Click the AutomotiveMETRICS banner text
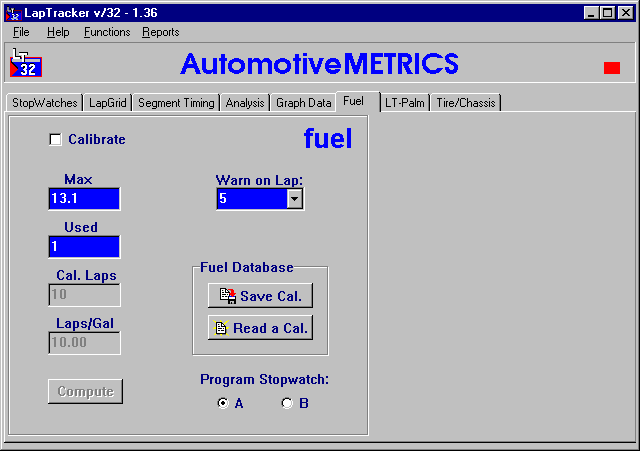The width and height of the screenshot is (640, 451). (x=320, y=64)
